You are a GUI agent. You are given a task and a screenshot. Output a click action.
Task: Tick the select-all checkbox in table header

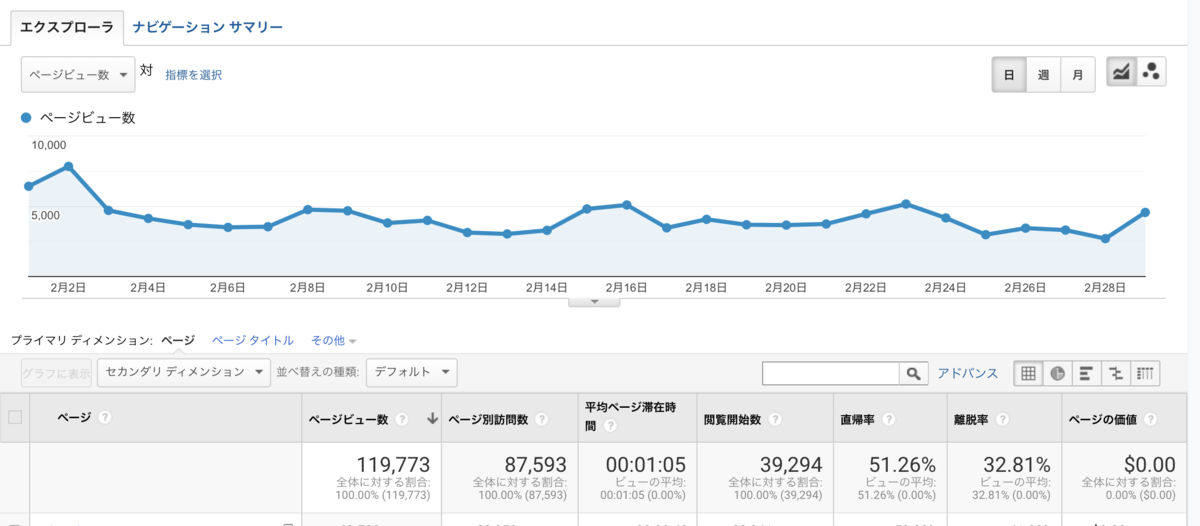click(15, 418)
